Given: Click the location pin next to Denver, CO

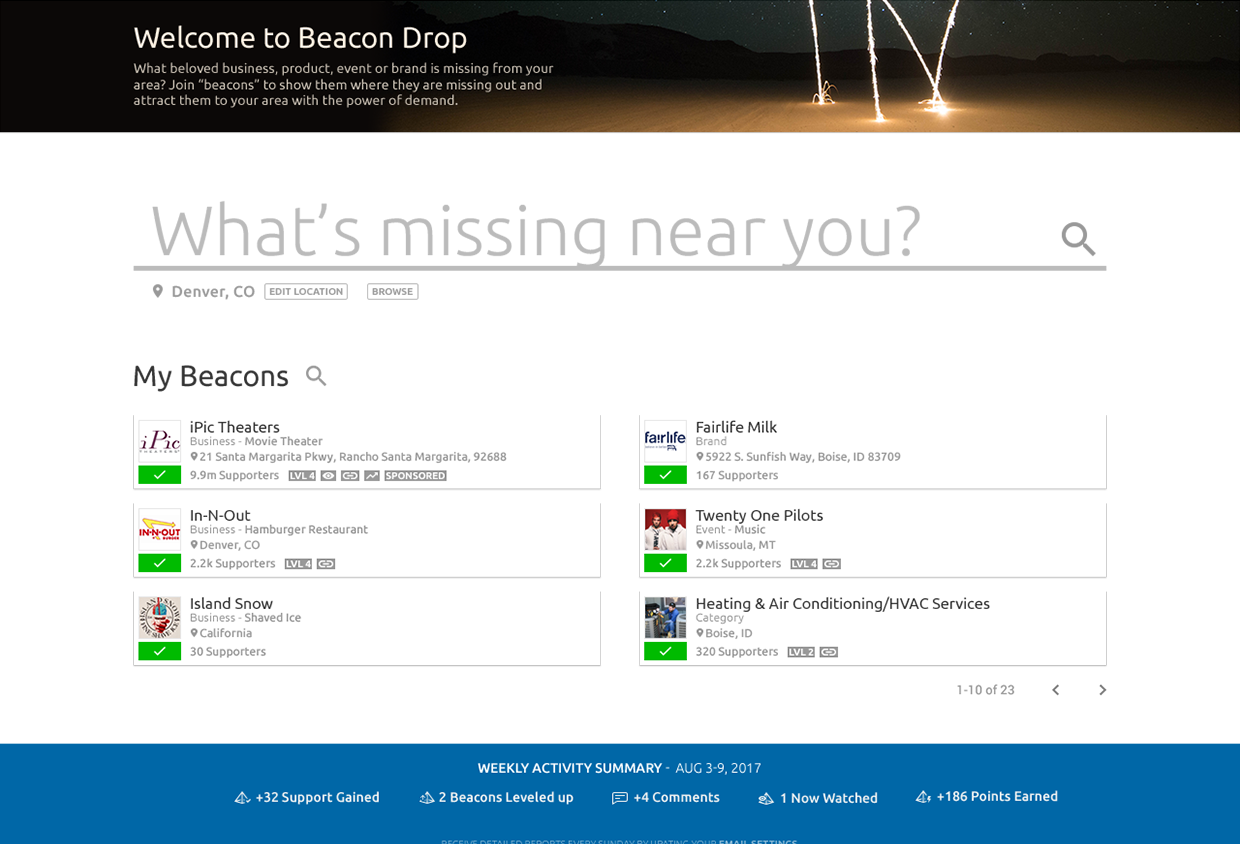Looking at the screenshot, I should [x=157, y=291].
